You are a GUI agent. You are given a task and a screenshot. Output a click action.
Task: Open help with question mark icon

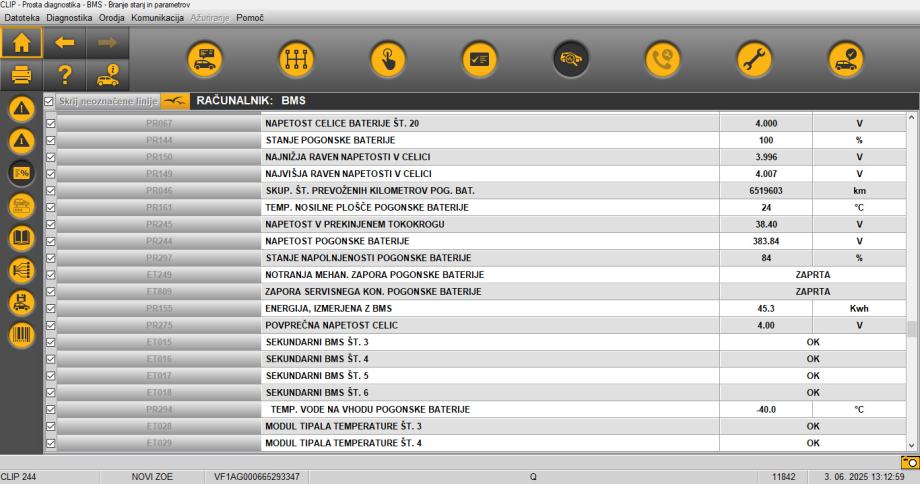[65, 75]
